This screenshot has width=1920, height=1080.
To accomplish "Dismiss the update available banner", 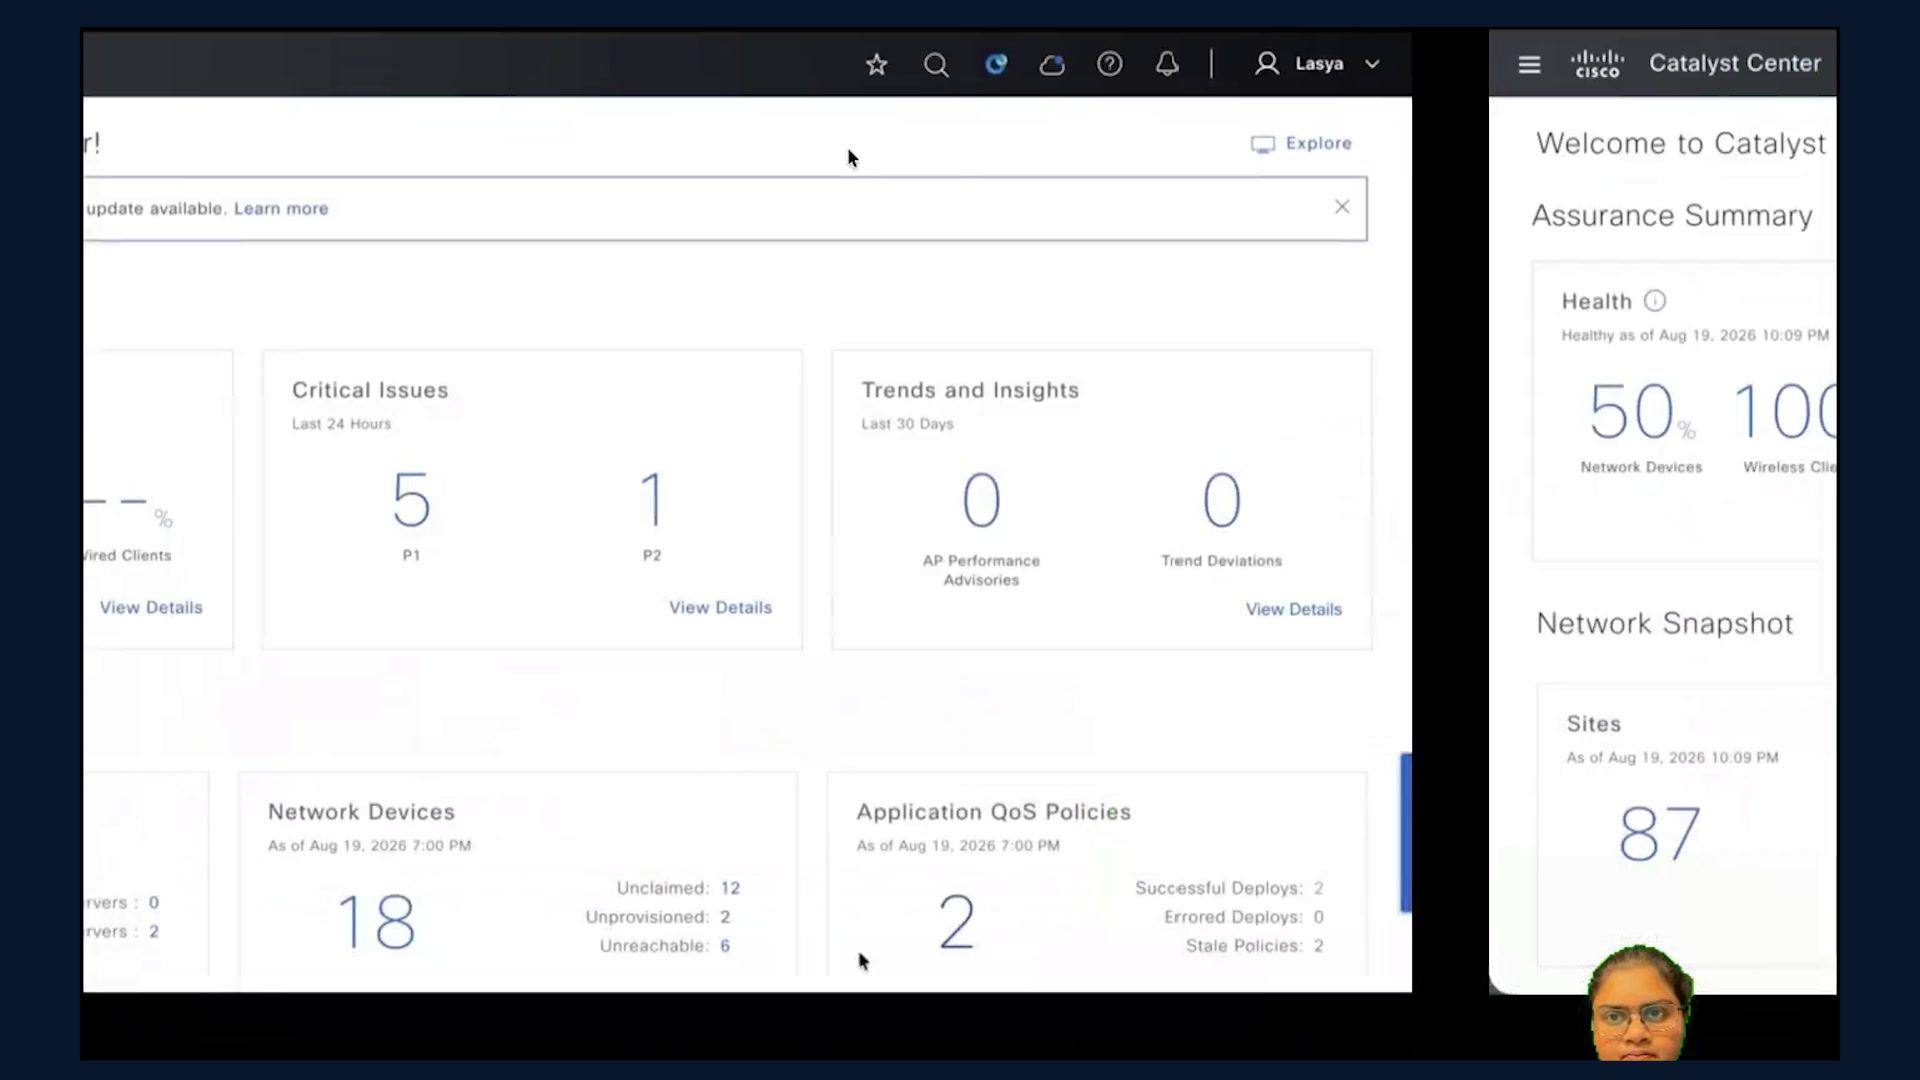I will [x=1342, y=207].
